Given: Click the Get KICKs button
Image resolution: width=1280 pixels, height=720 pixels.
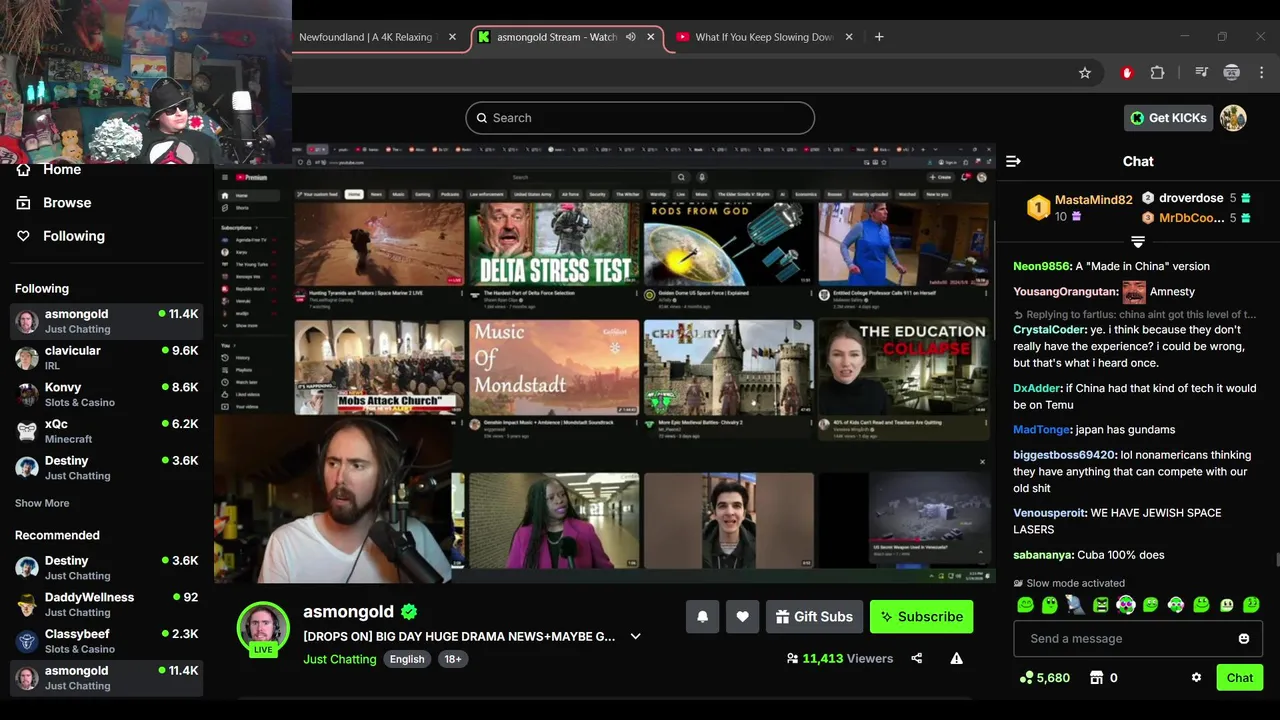Looking at the screenshot, I should coord(1168,118).
